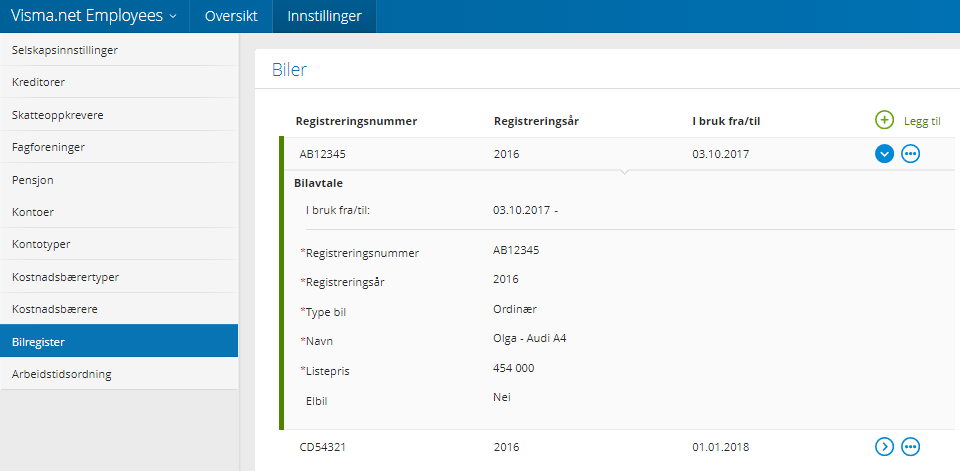The width and height of the screenshot is (960, 471).
Task: Click the 454 000 list price value
Action: coord(514,368)
